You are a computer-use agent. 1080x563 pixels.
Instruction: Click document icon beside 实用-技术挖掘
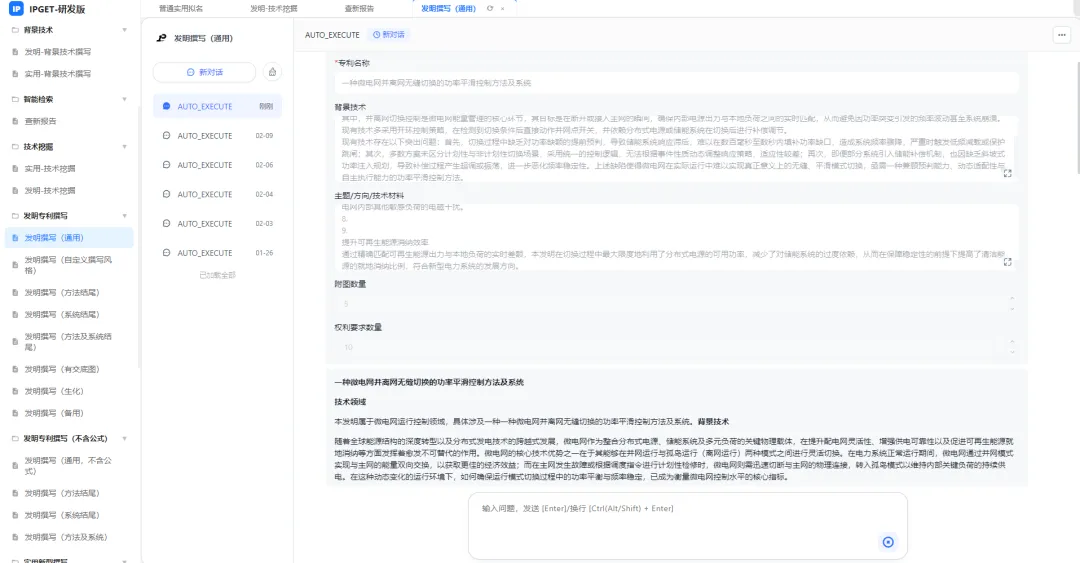[x=15, y=169]
